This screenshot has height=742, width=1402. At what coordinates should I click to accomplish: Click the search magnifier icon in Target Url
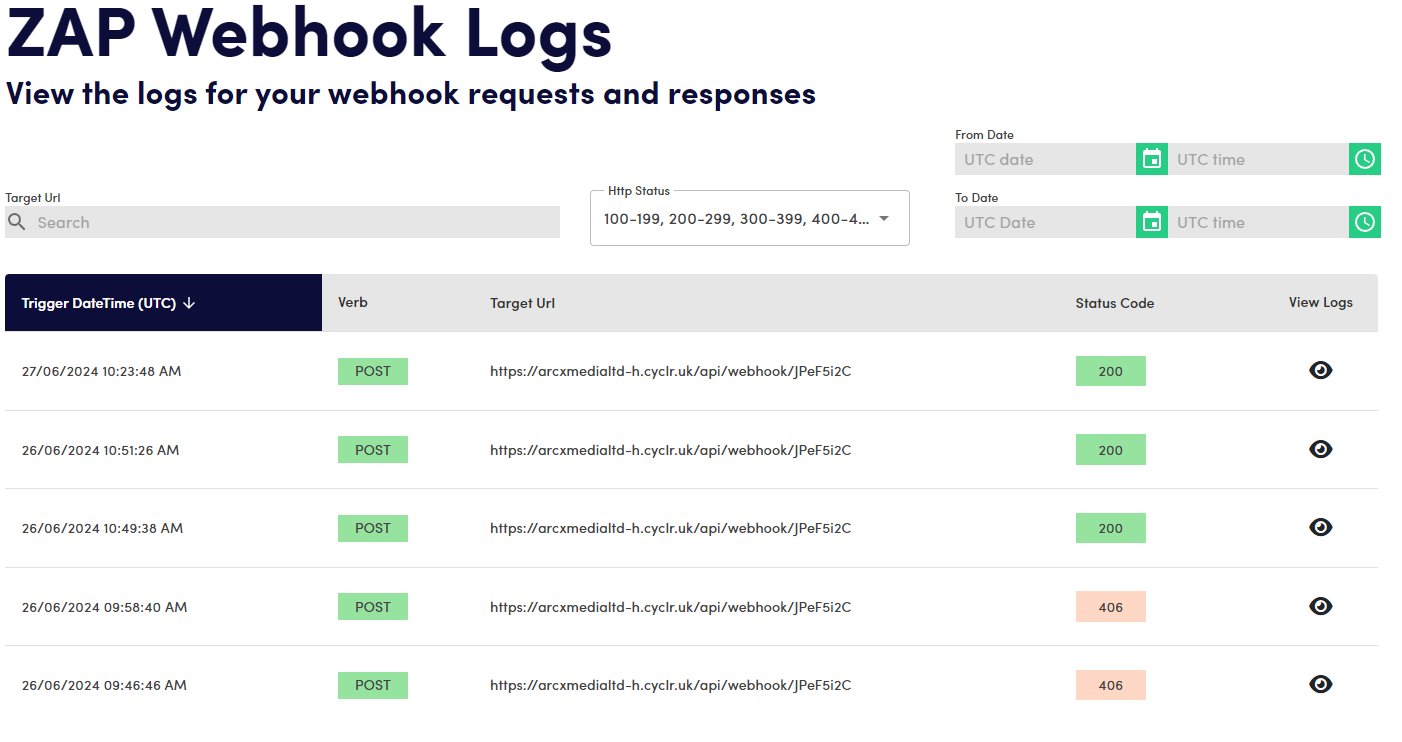tap(17, 222)
